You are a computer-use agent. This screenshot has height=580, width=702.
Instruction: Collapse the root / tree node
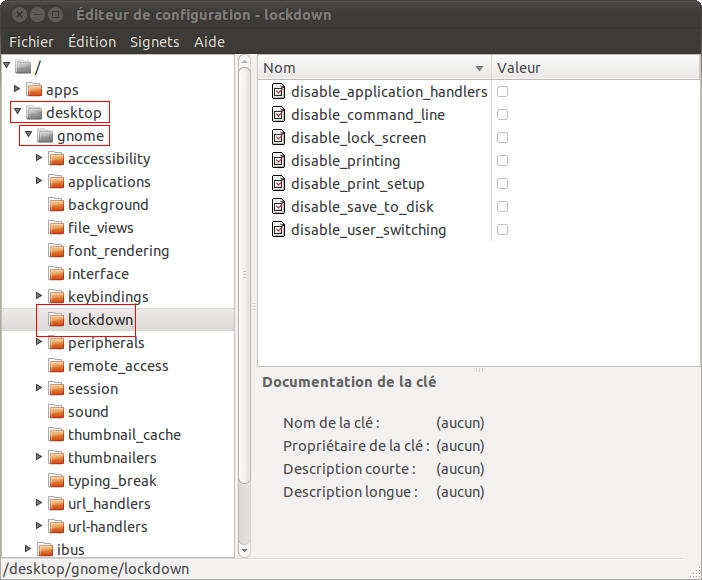click(x=6, y=66)
